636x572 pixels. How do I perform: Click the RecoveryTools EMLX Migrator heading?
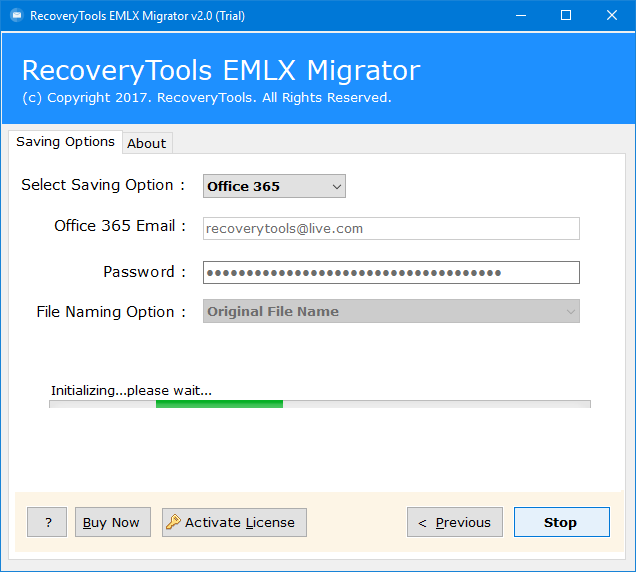[x=221, y=71]
